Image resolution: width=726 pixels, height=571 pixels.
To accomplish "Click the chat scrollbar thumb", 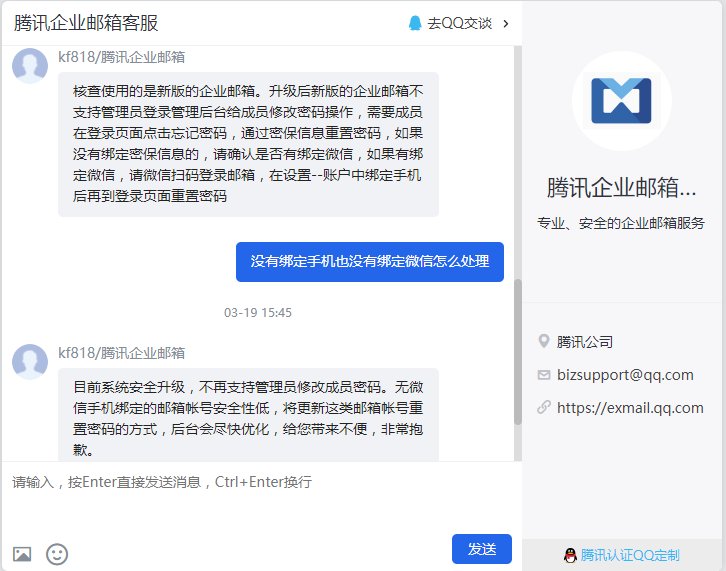I will click(x=518, y=352).
